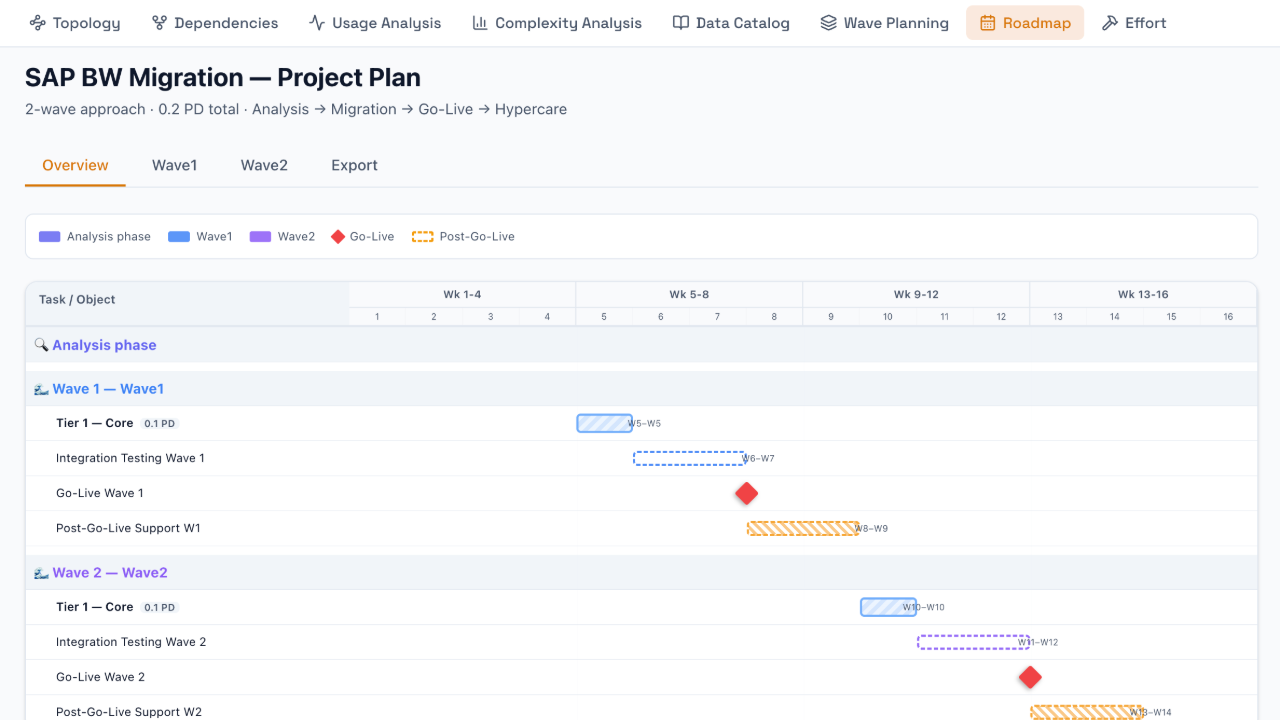Viewport: 1280px width, 720px height.
Task: Switch to the Effort tab
Action: click(x=1134, y=23)
